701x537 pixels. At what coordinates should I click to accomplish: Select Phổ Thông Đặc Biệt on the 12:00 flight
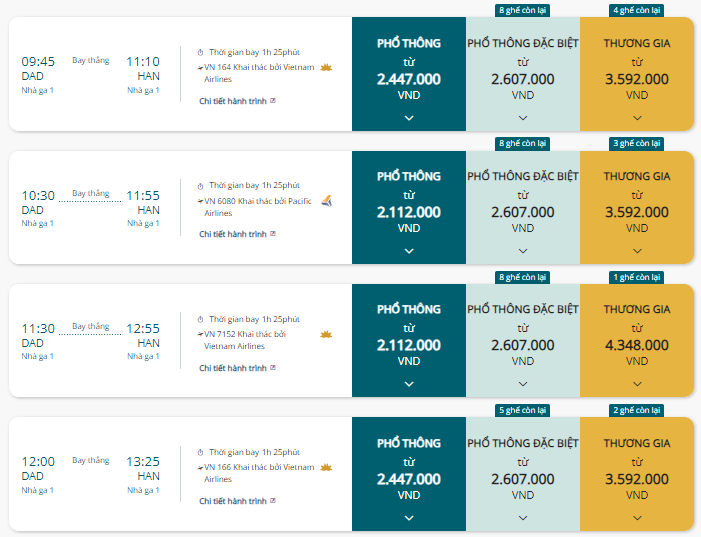point(522,470)
